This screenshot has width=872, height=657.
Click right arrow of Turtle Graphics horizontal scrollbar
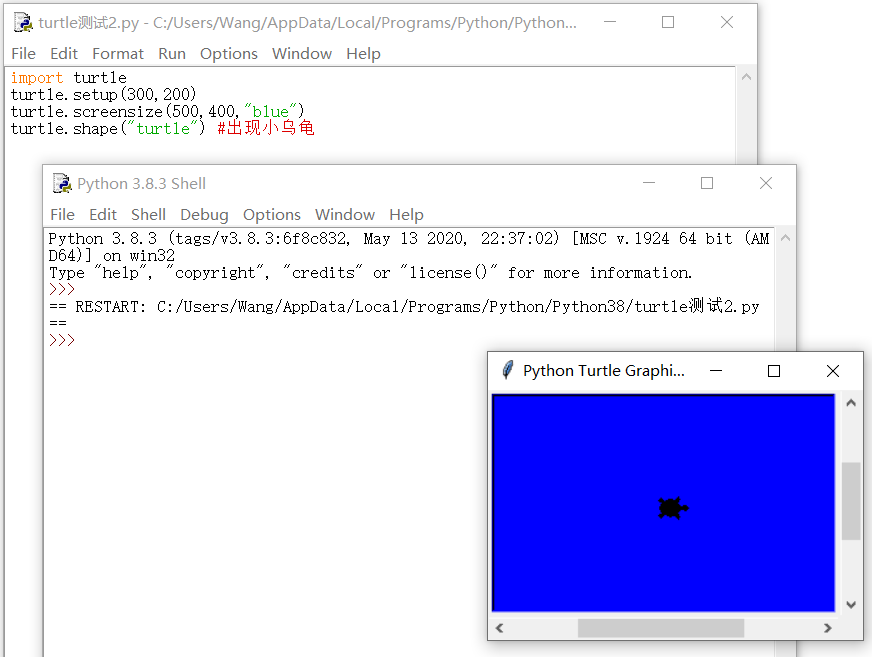(828, 628)
